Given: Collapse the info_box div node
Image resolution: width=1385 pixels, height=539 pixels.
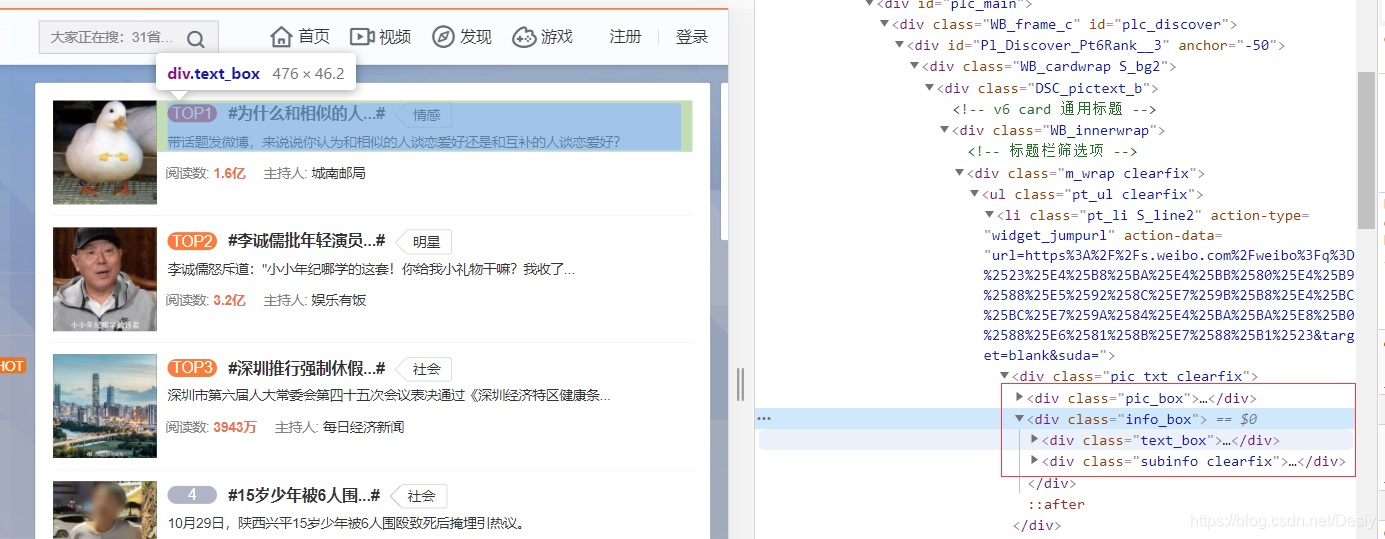Looking at the screenshot, I should pos(1020,419).
